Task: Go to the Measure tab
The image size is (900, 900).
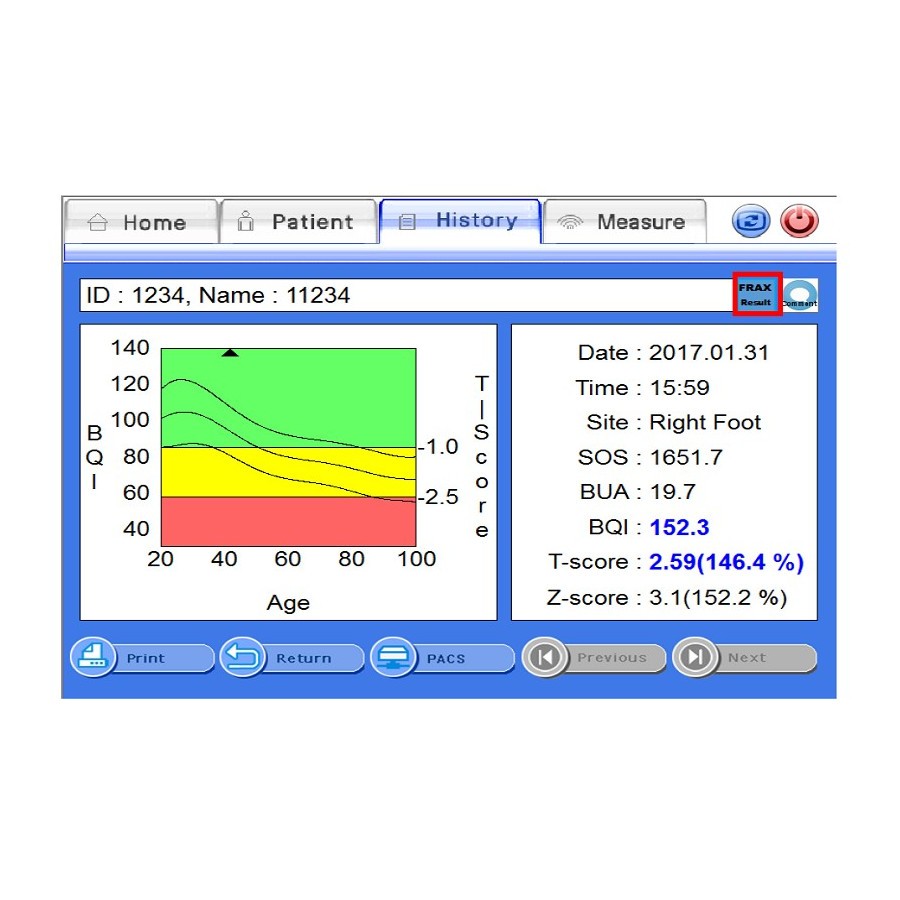Action: click(x=624, y=222)
